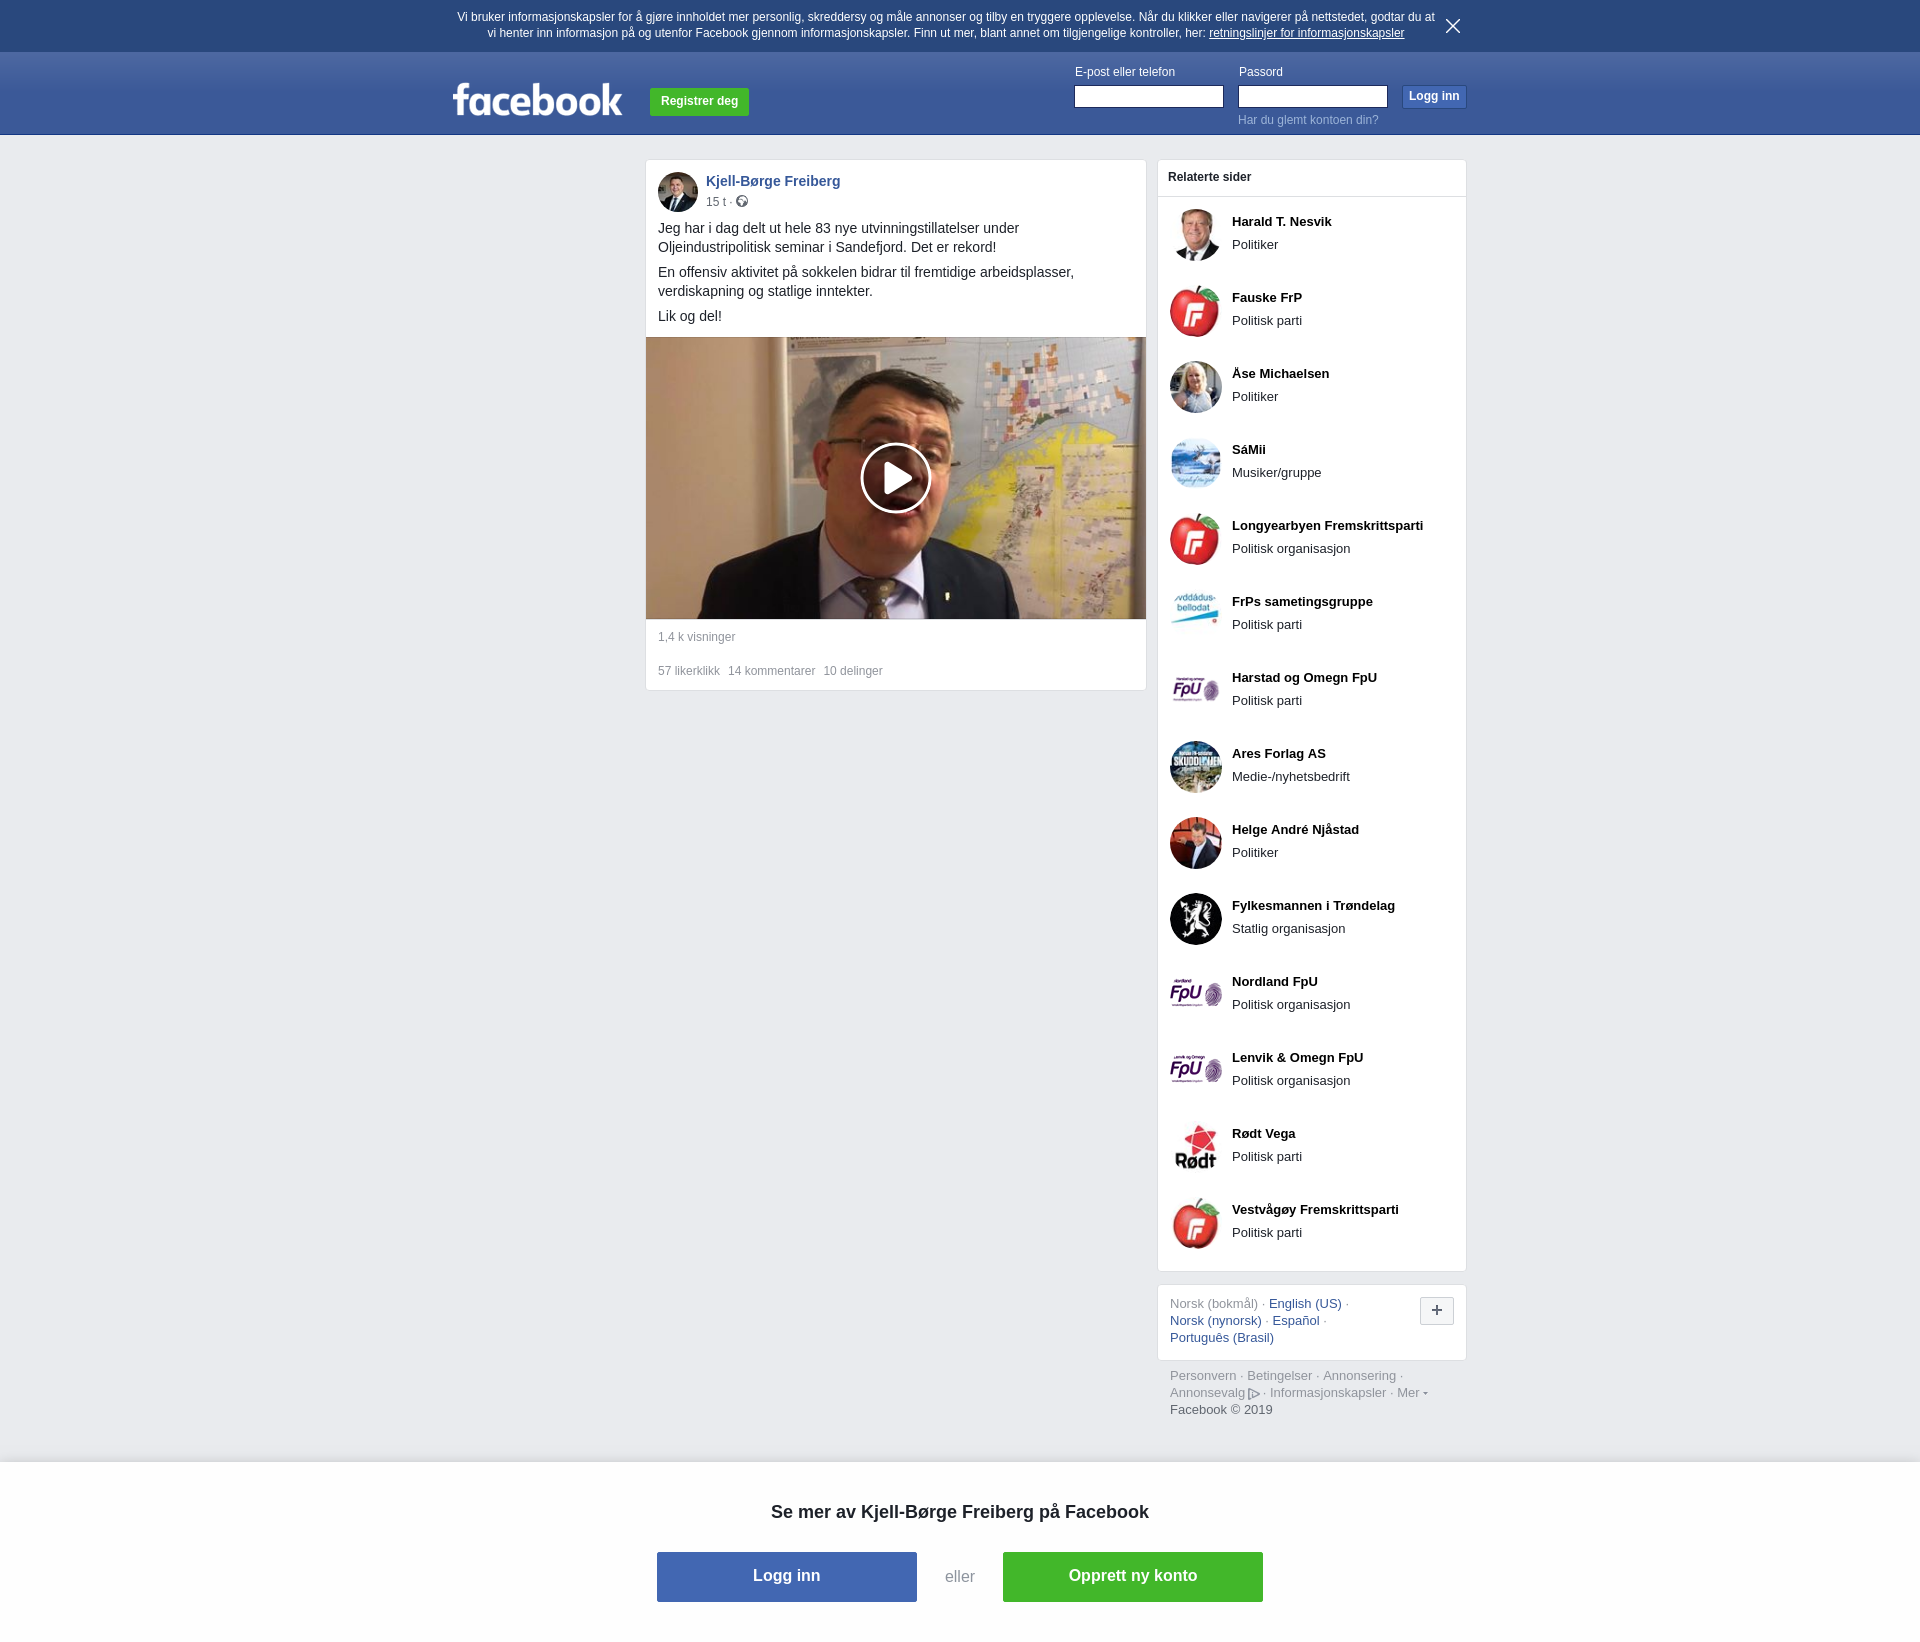Click the Facebook logo
The image size is (1920, 1642).
537,100
